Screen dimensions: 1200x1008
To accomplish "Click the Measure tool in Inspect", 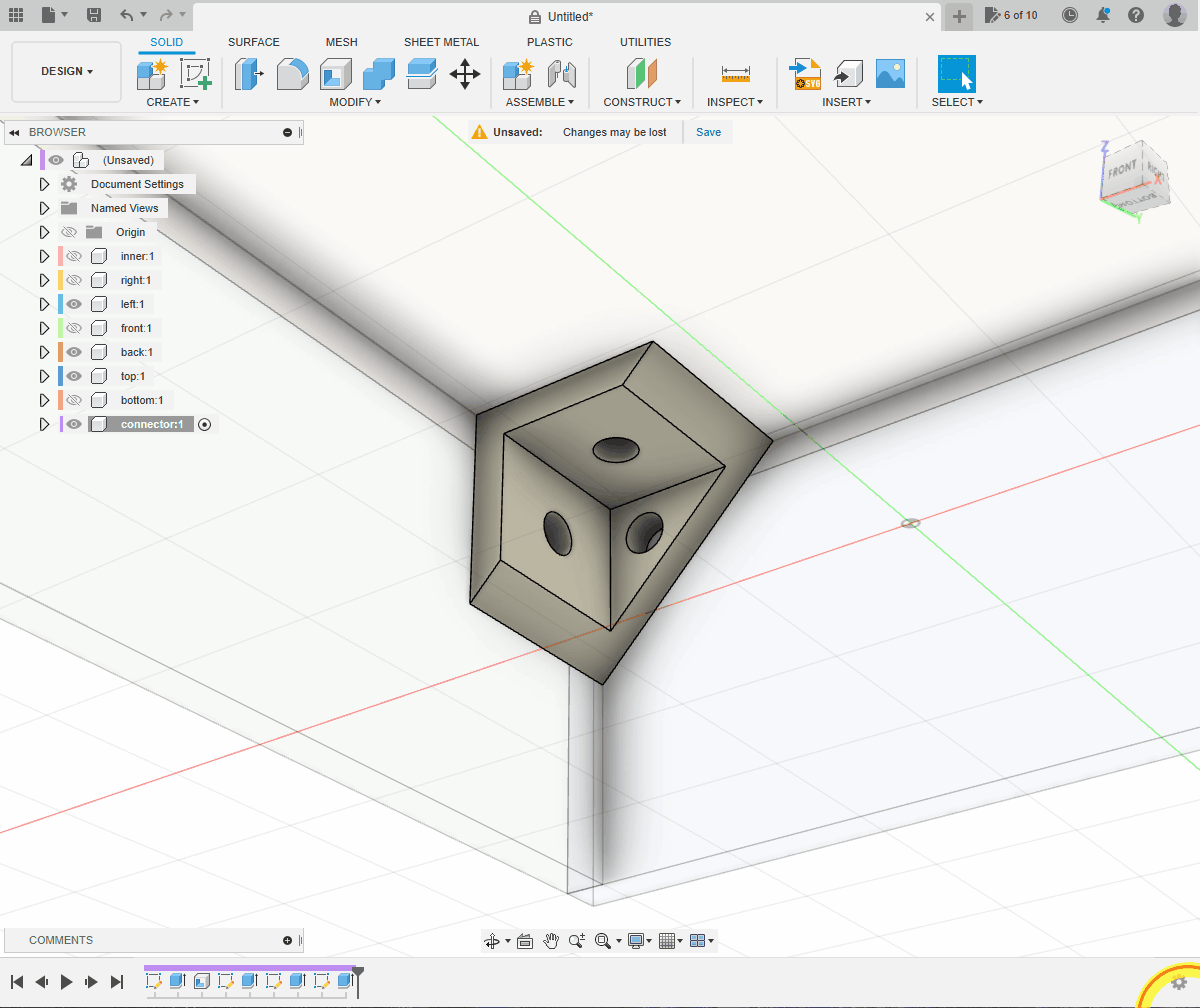I will pos(735,74).
